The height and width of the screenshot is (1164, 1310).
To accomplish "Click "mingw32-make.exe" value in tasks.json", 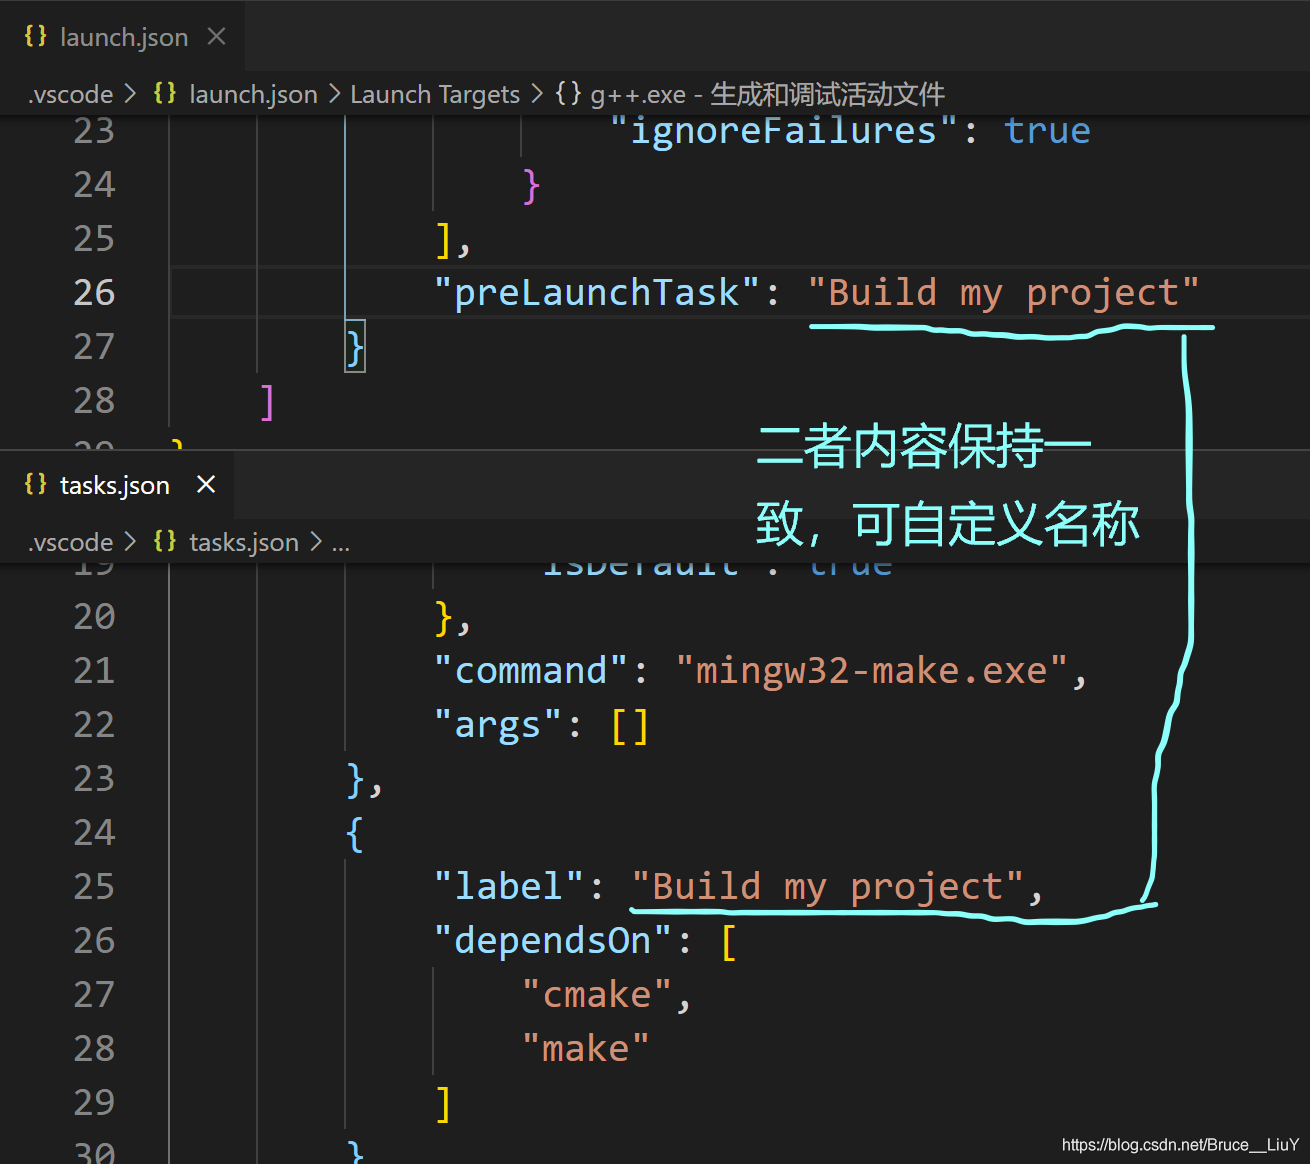I will [x=871, y=671].
